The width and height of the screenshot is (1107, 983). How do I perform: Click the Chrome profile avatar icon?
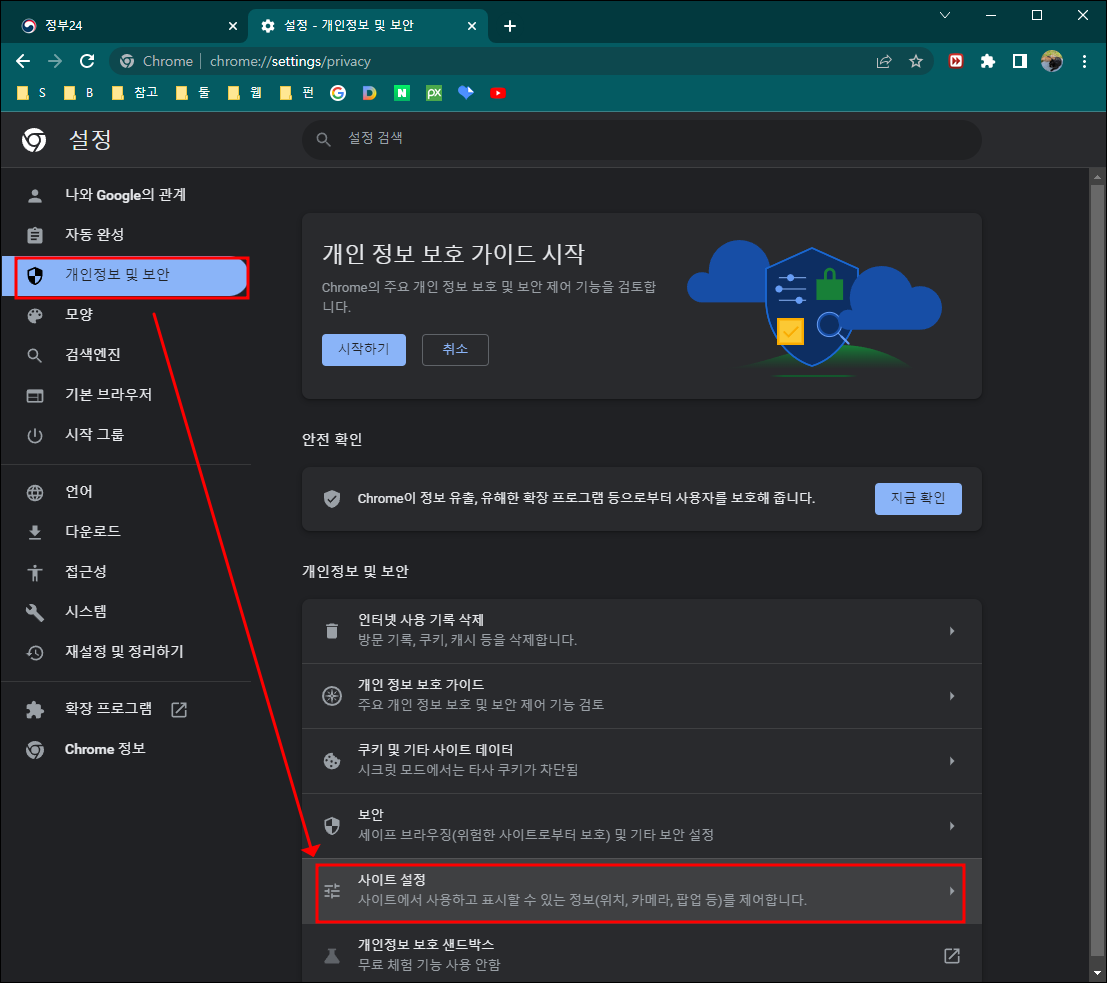point(1052,61)
